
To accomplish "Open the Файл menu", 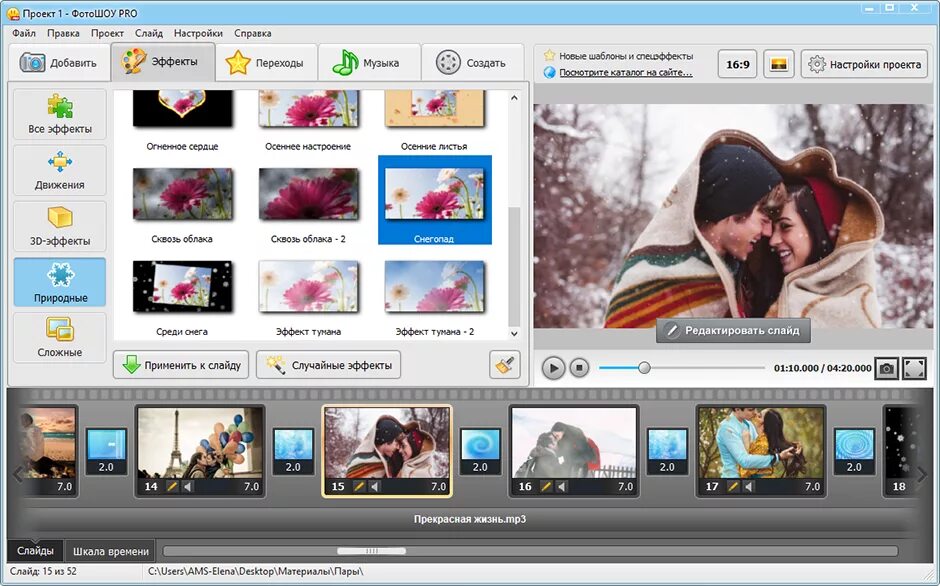I will click(24, 33).
